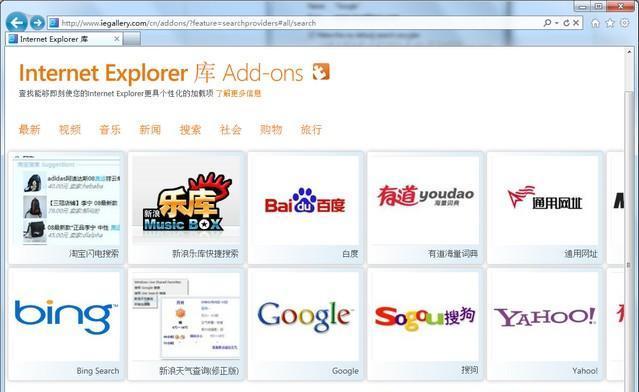Click the 通用网址 caption under the logo
The image size is (639, 392).
point(581,253)
